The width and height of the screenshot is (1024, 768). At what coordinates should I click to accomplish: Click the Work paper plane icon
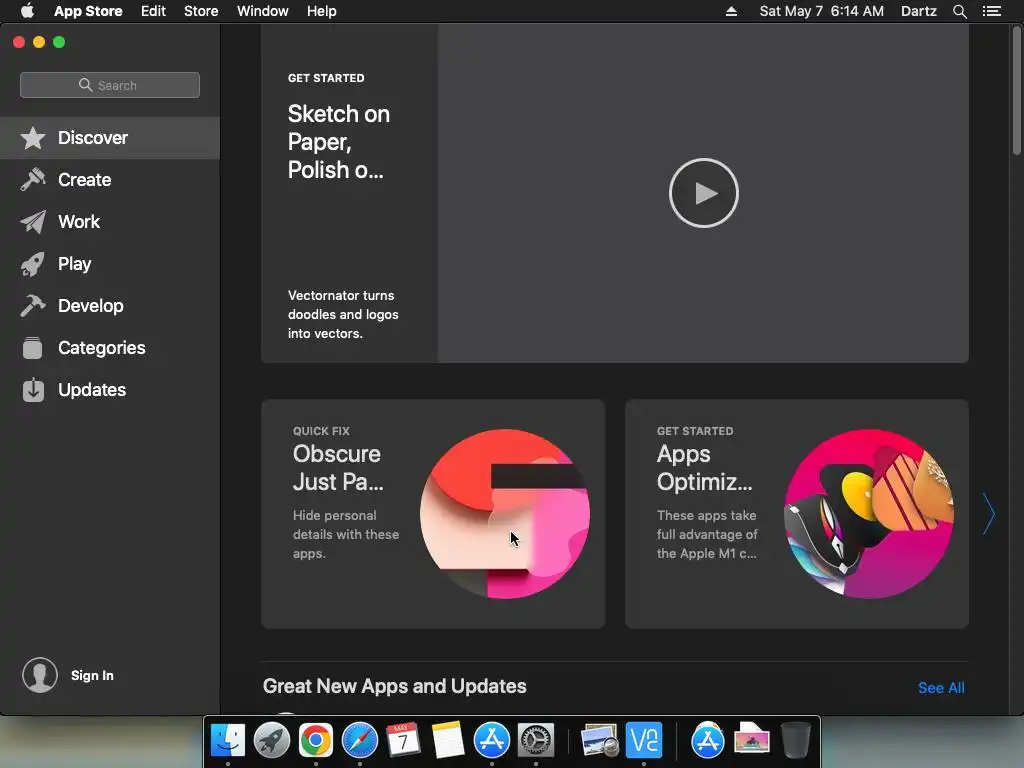click(33, 222)
